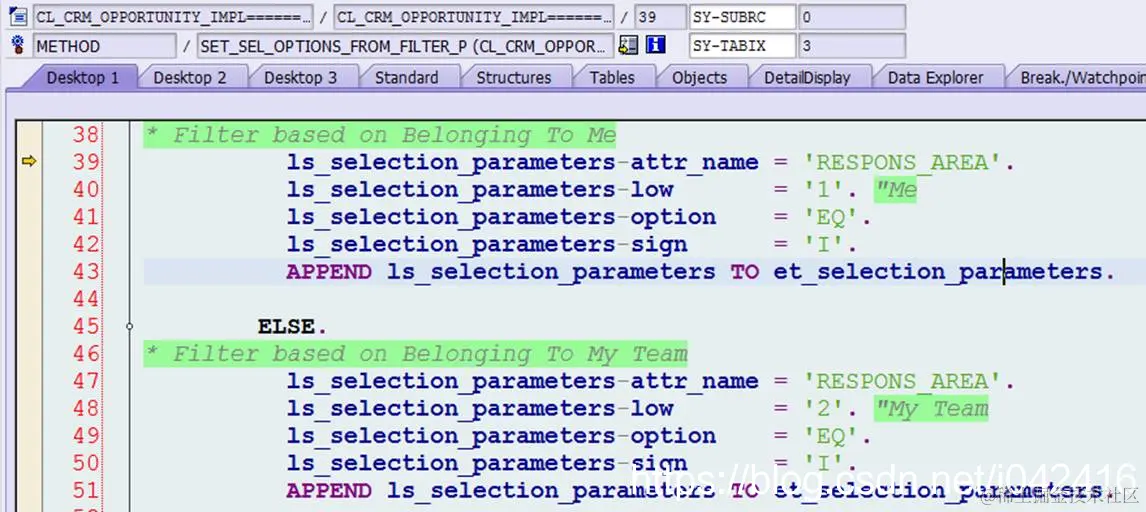Image resolution: width=1146 pixels, height=512 pixels.
Task: Click the line number field showing 39
Action: pos(661,17)
